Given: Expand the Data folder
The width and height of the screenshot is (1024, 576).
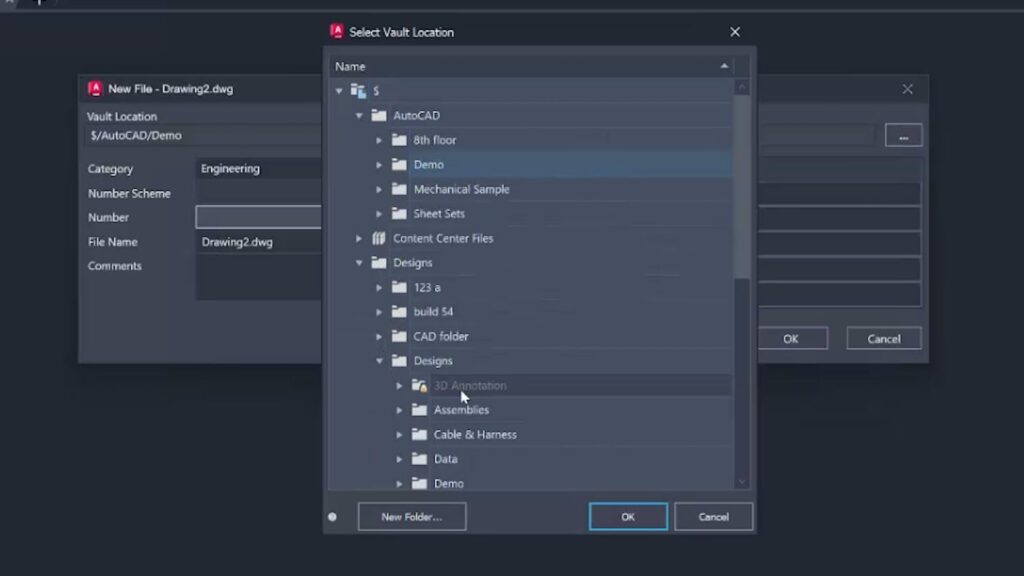Looking at the screenshot, I should [399, 459].
